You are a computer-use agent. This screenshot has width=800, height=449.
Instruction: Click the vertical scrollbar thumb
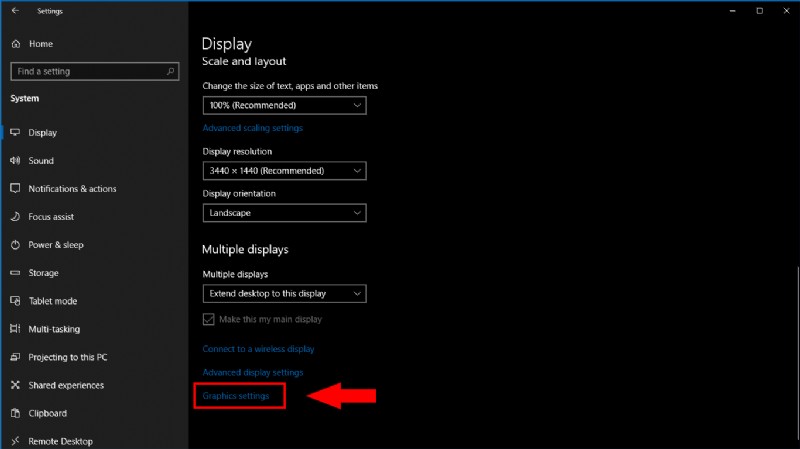coord(798,355)
